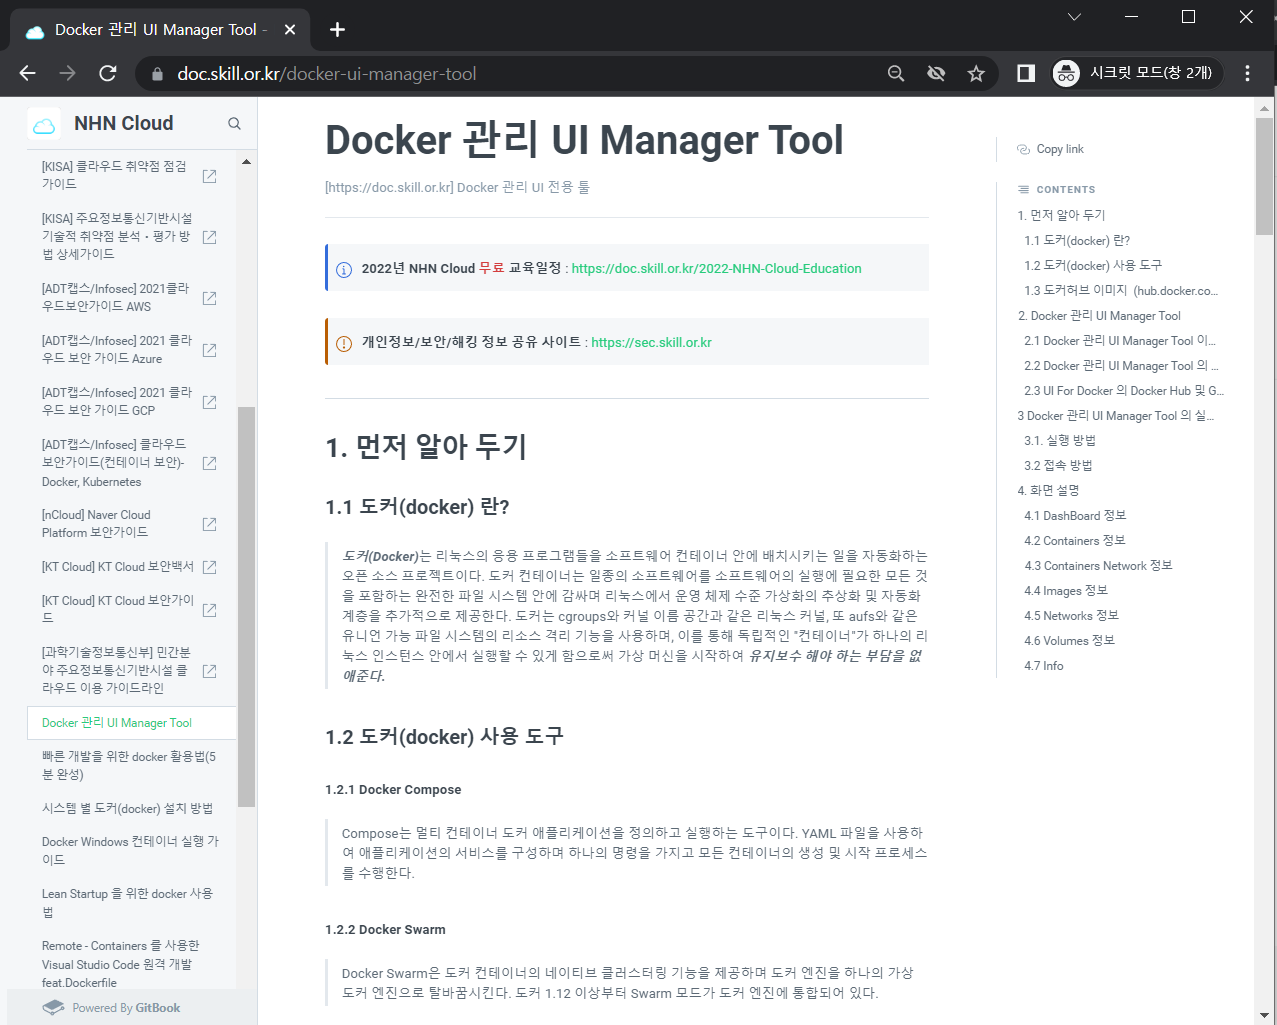
Task: Click the NHN Cloud sidebar title
Action: coord(124,124)
